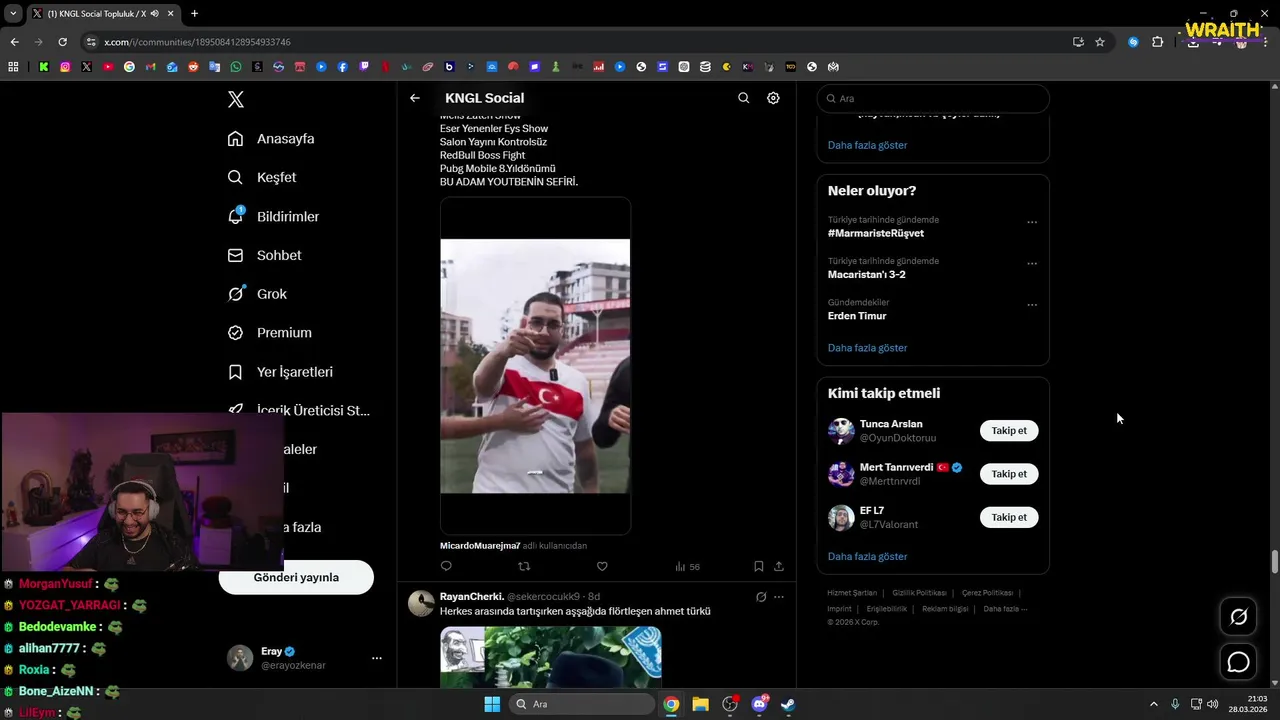Open more options on RayanCherki. post
Screen dimensions: 1280x720
(x=779, y=597)
